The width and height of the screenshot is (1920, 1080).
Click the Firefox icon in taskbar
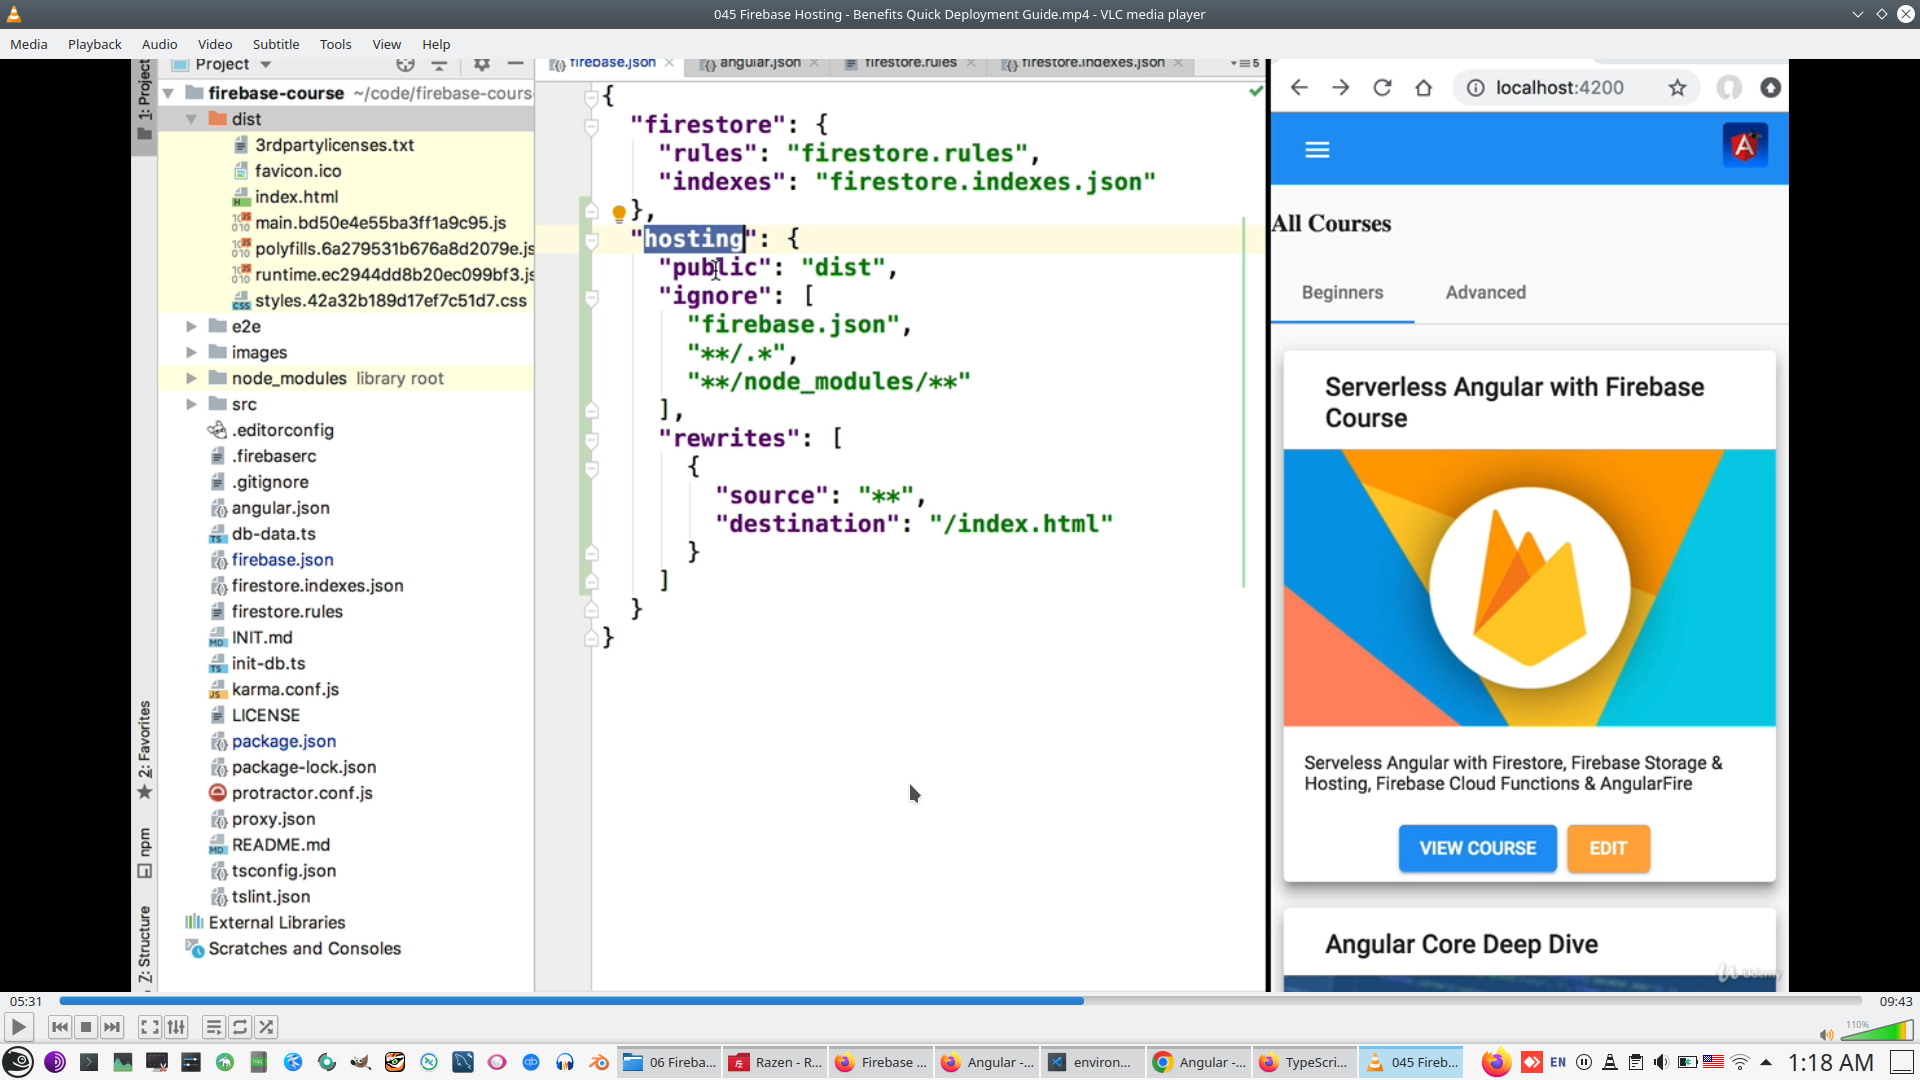pos(1495,1062)
